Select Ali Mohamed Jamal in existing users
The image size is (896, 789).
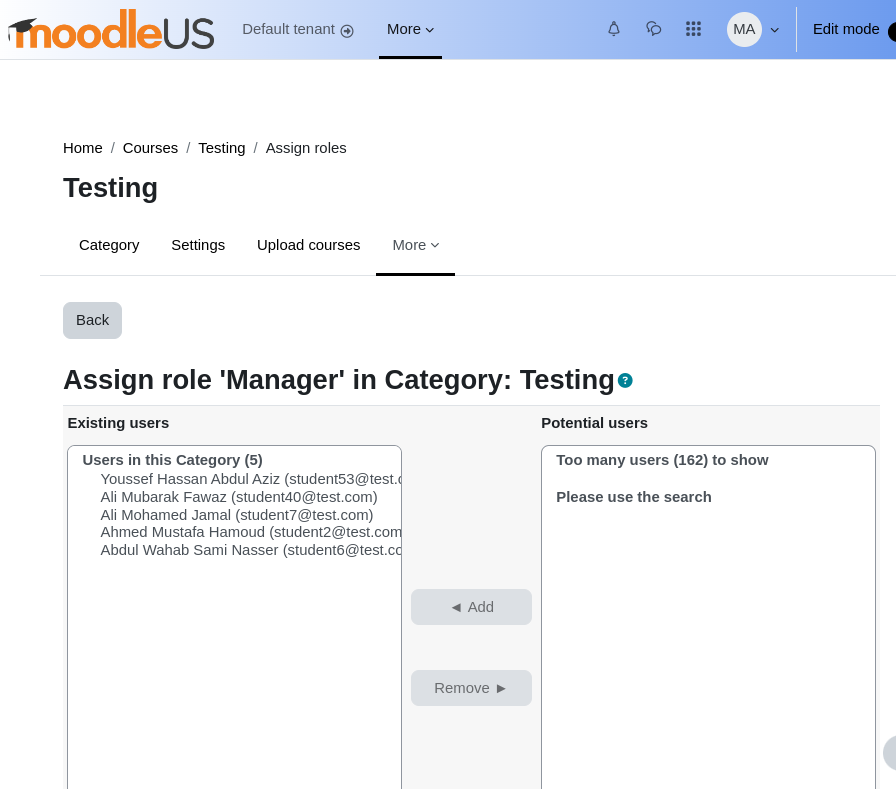coord(237,515)
